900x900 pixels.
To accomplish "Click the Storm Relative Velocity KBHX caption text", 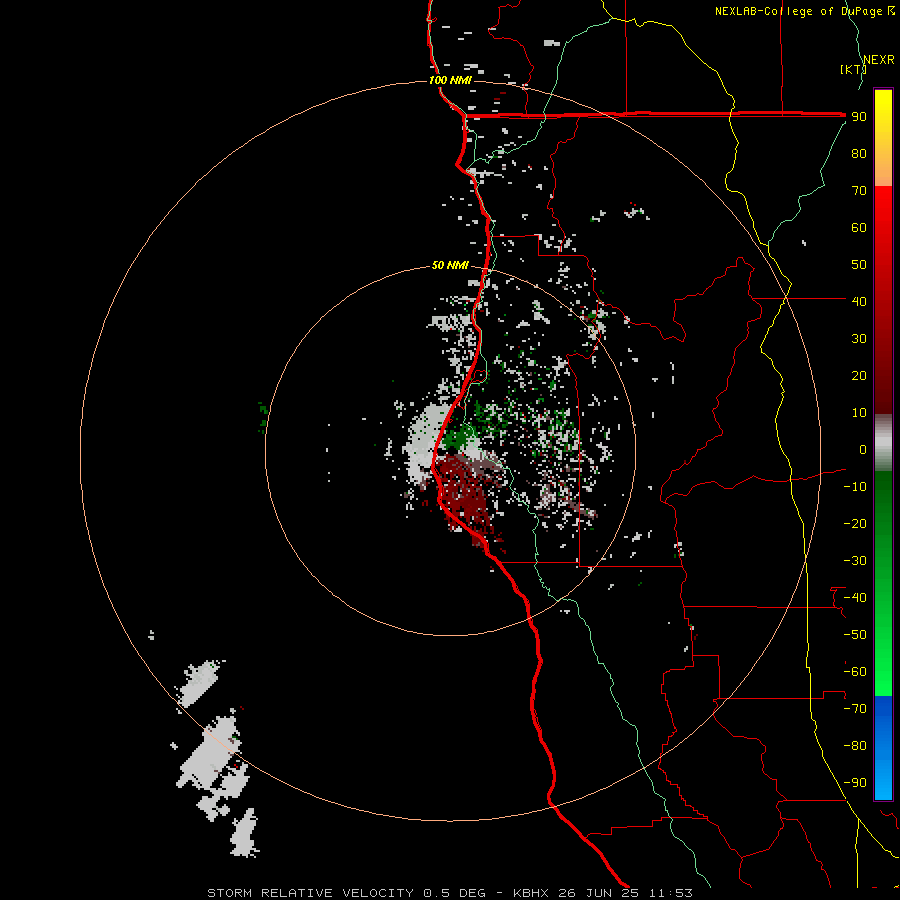I will [449, 893].
